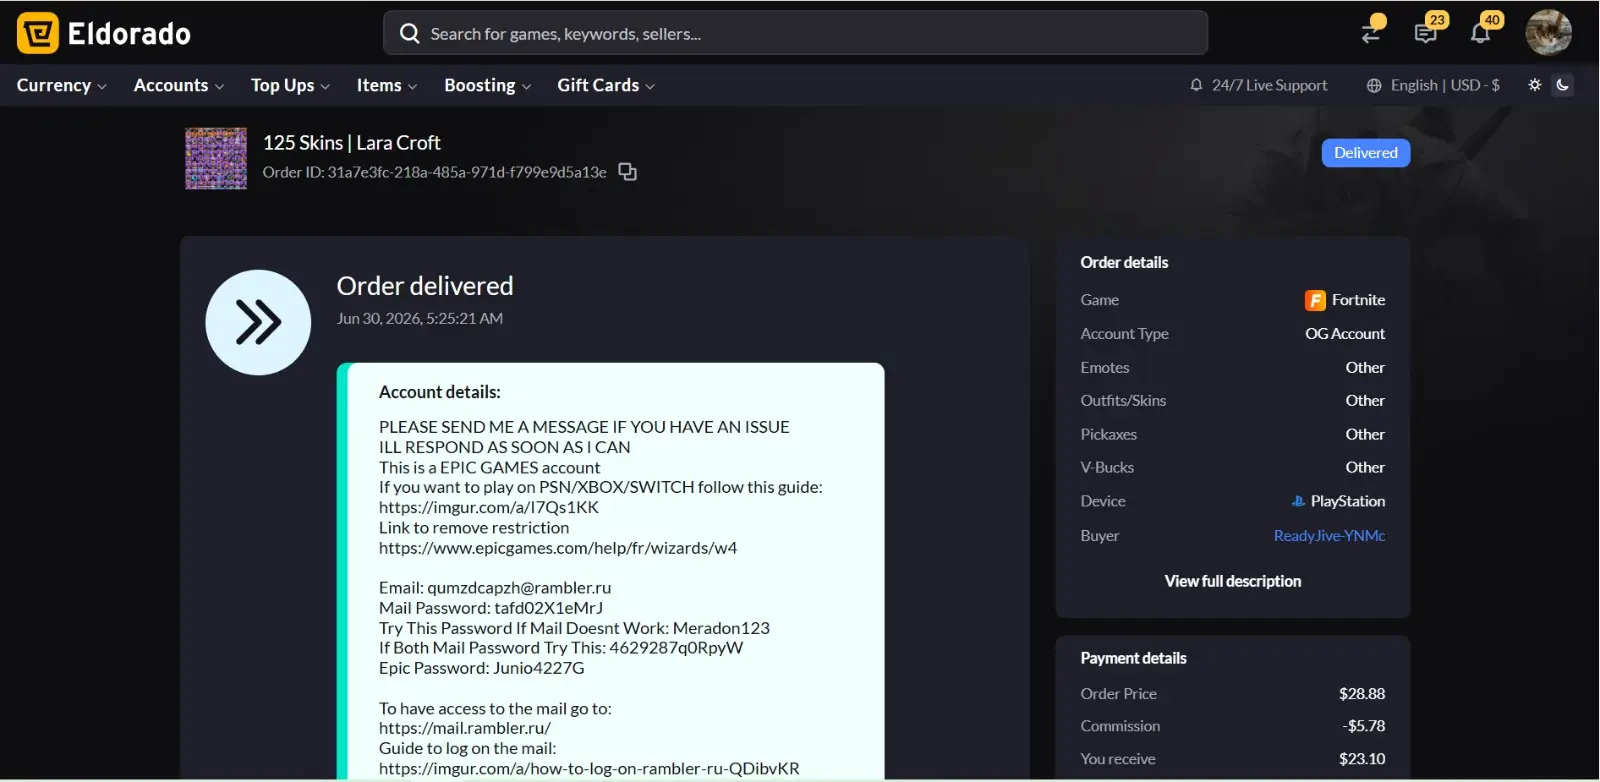Click the Eldorado logo icon
Image resolution: width=1600 pixels, height=782 pixels.
click(x=38, y=33)
